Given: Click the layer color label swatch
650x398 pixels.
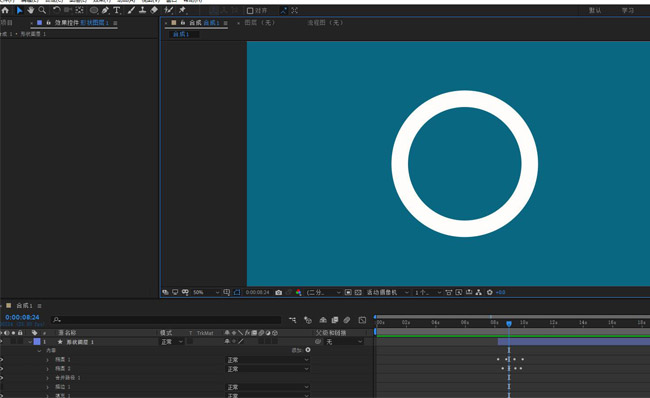Looking at the screenshot, I should tap(37, 342).
